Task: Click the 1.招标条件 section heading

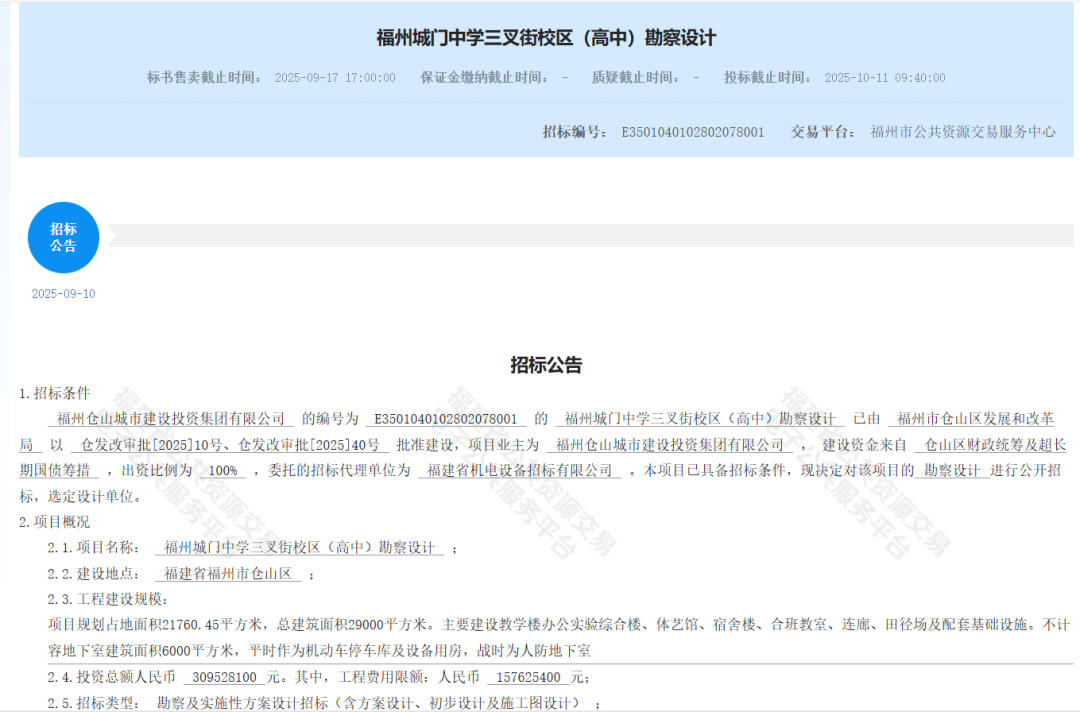Action: tap(55, 393)
